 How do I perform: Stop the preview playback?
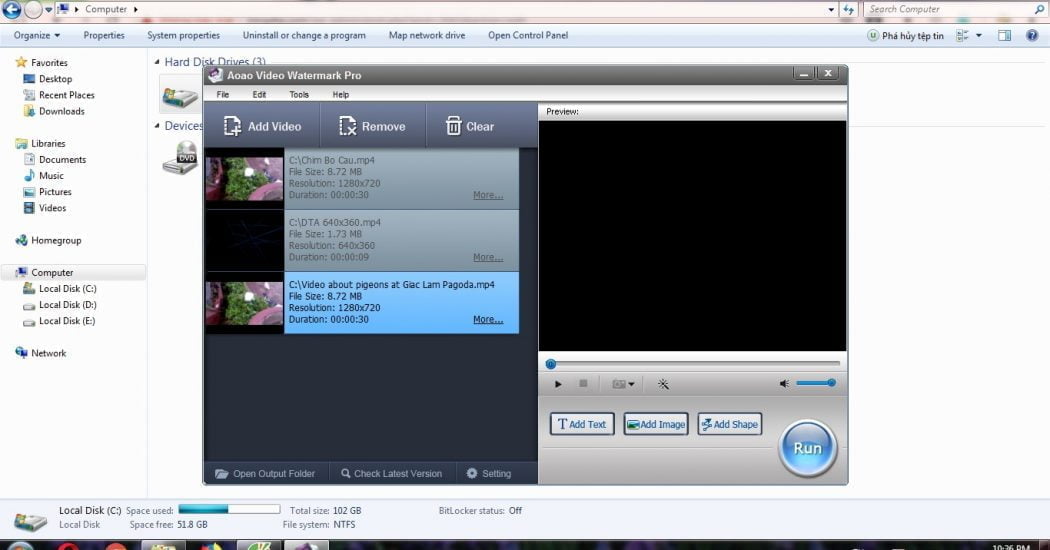[x=583, y=383]
